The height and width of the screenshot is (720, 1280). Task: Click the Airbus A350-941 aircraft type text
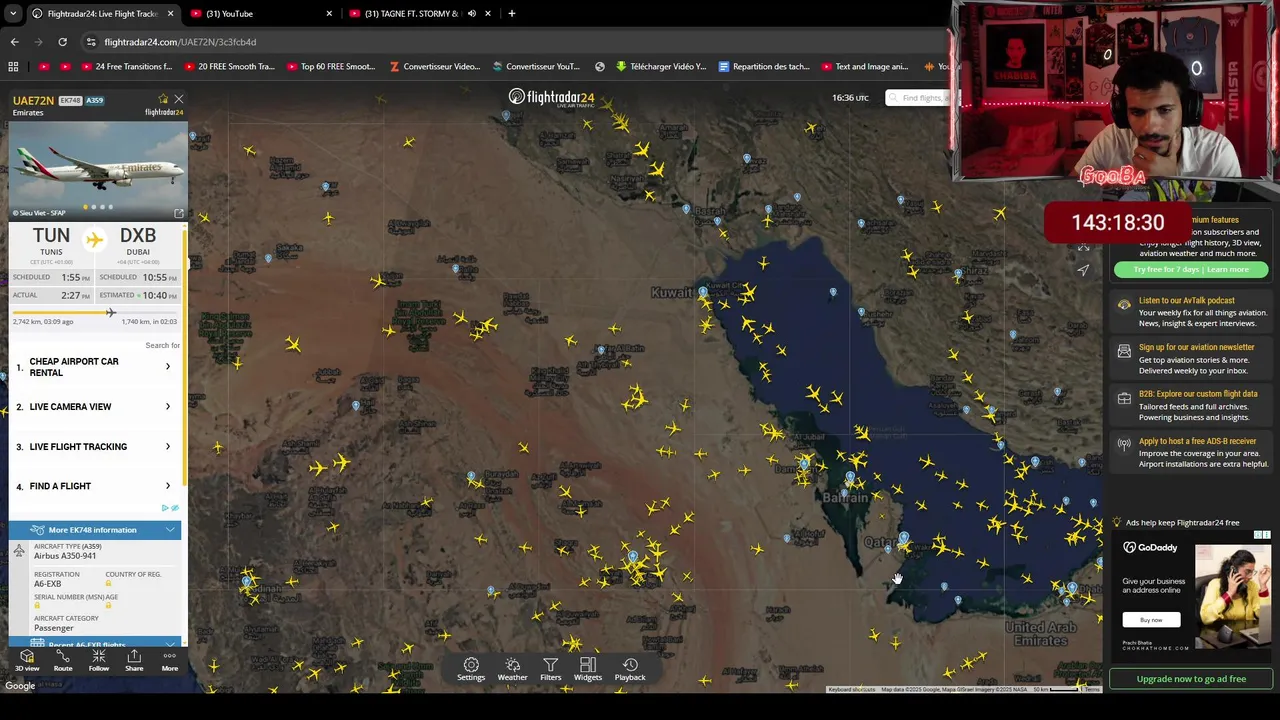click(65, 556)
